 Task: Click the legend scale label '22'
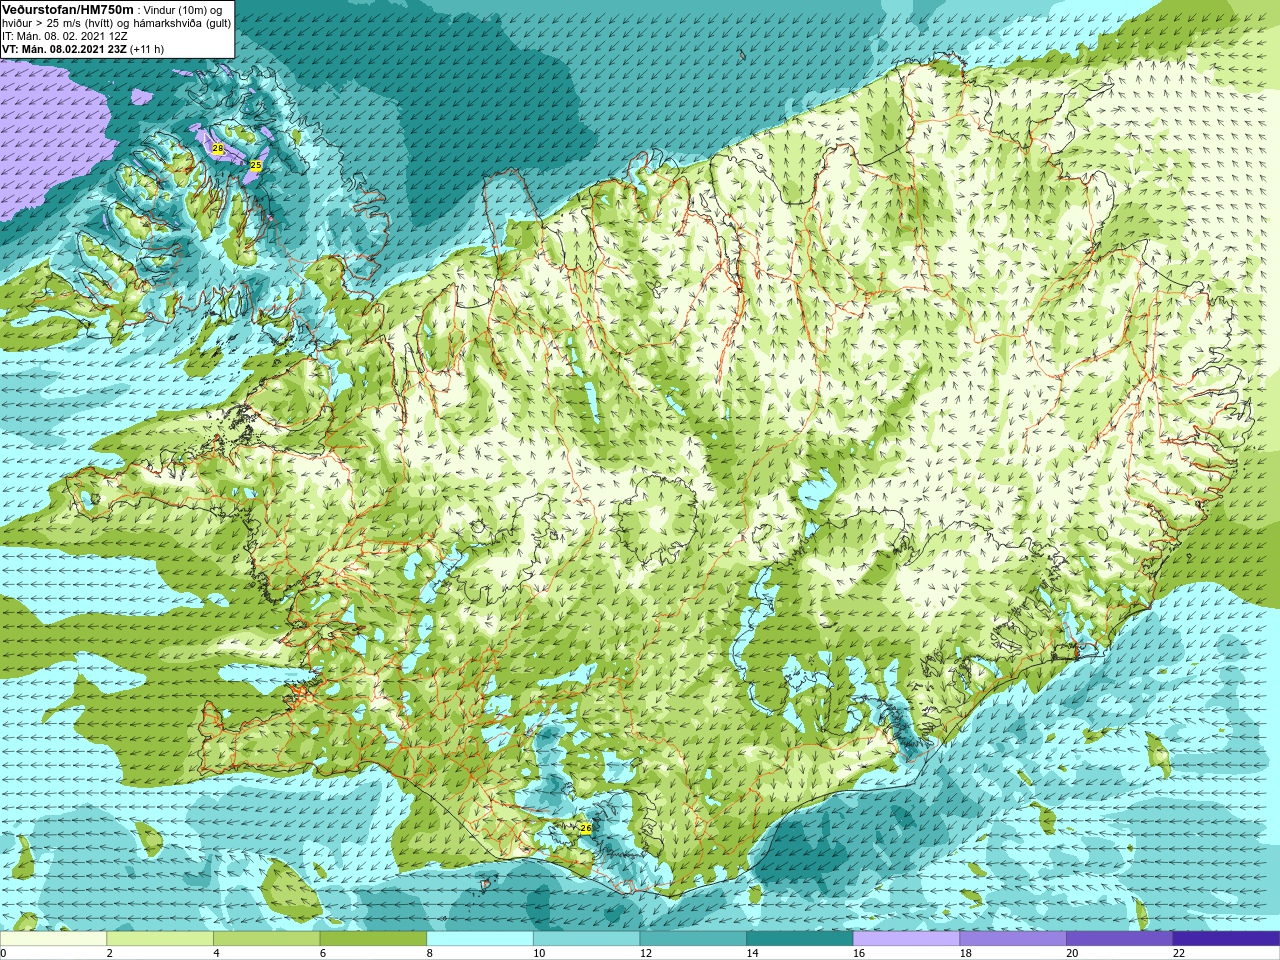(x=1178, y=953)
